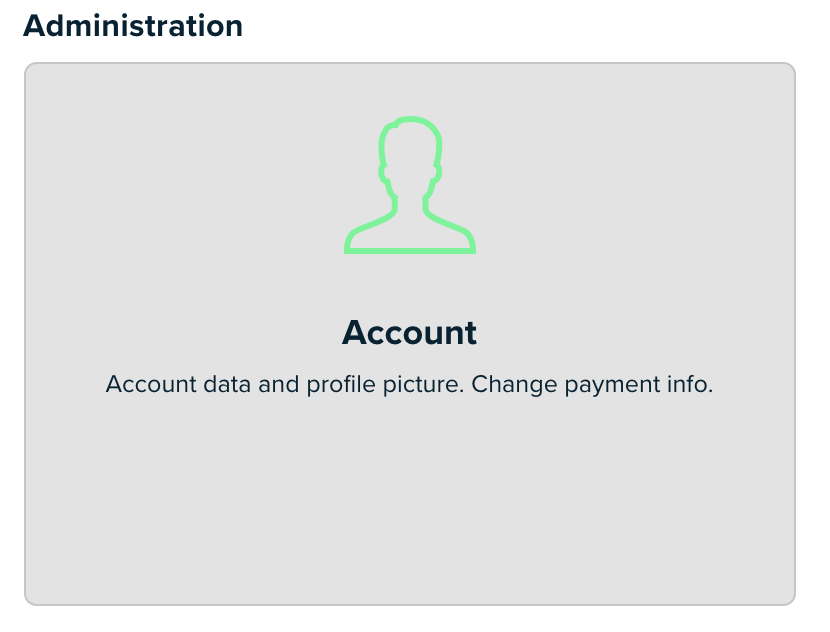Click the shoulders of the person icon
The image size is (830, 632).
point(410,236)
